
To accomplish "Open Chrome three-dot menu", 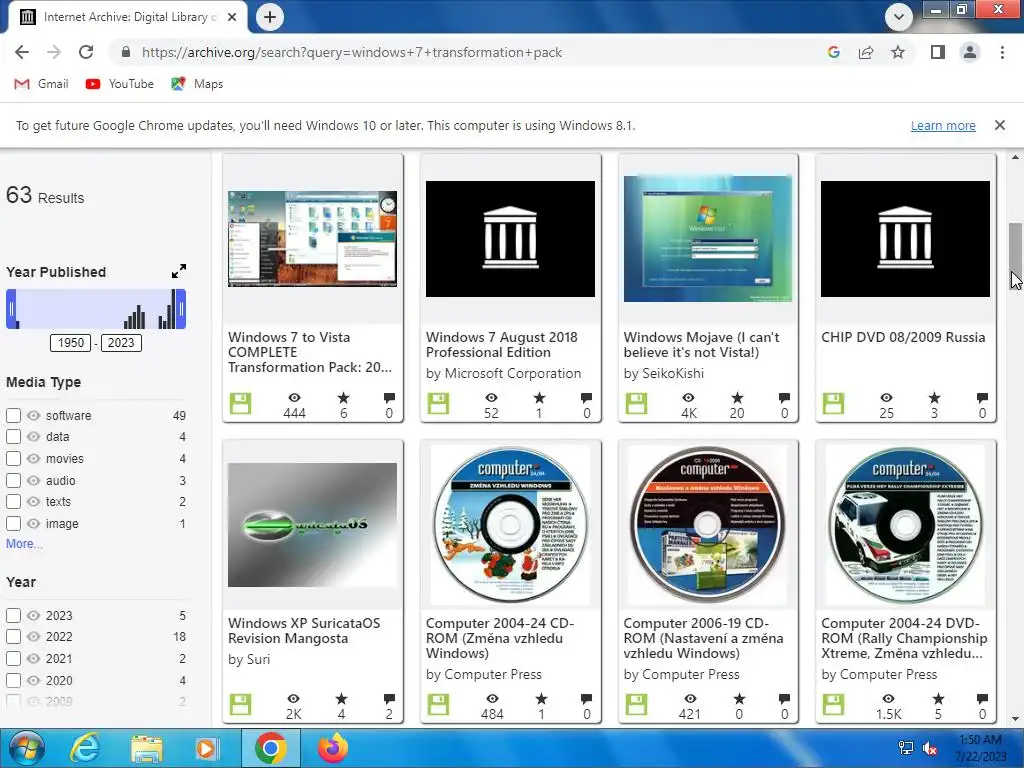I will coord(1002,52).
